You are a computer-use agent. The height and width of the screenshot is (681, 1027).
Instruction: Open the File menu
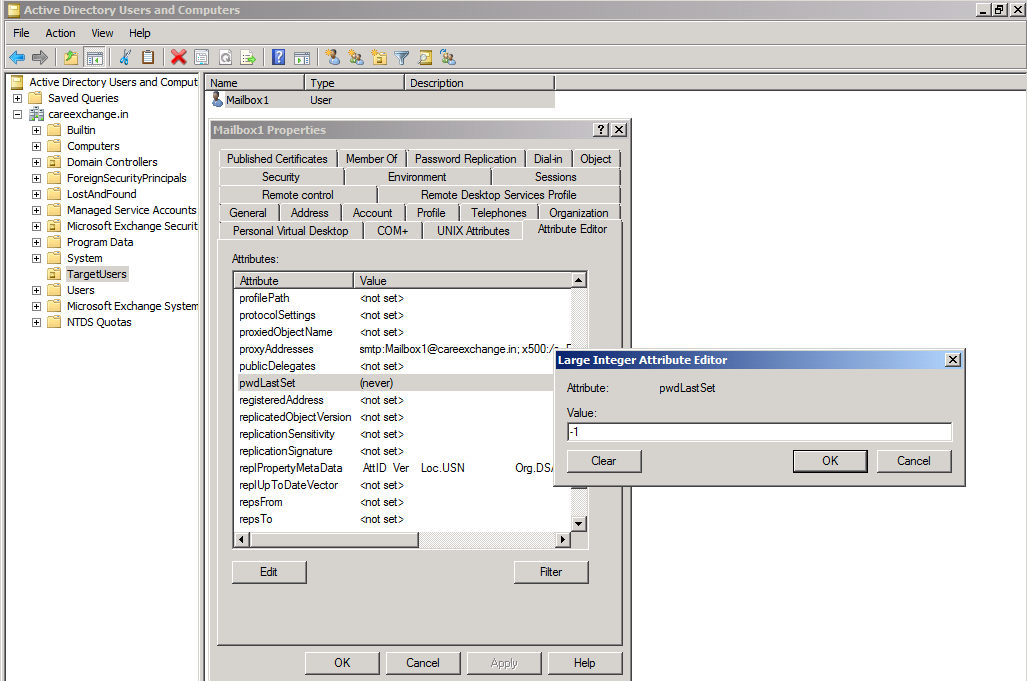click(x=21, y=33)
